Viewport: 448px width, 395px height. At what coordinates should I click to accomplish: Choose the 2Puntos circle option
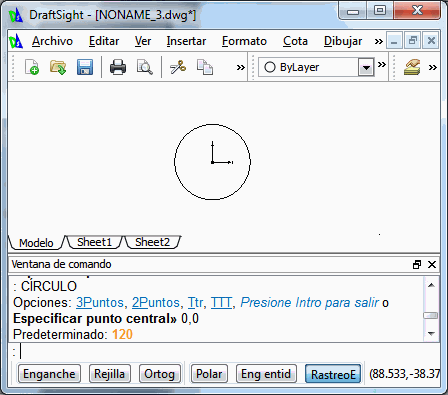pos(156,303)
